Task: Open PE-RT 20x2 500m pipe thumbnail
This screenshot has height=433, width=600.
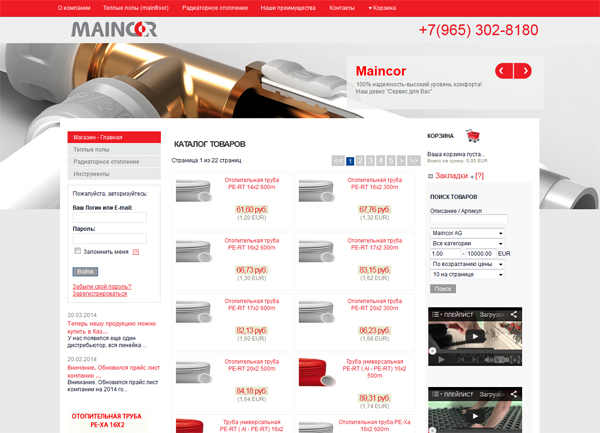Action: 194,372
